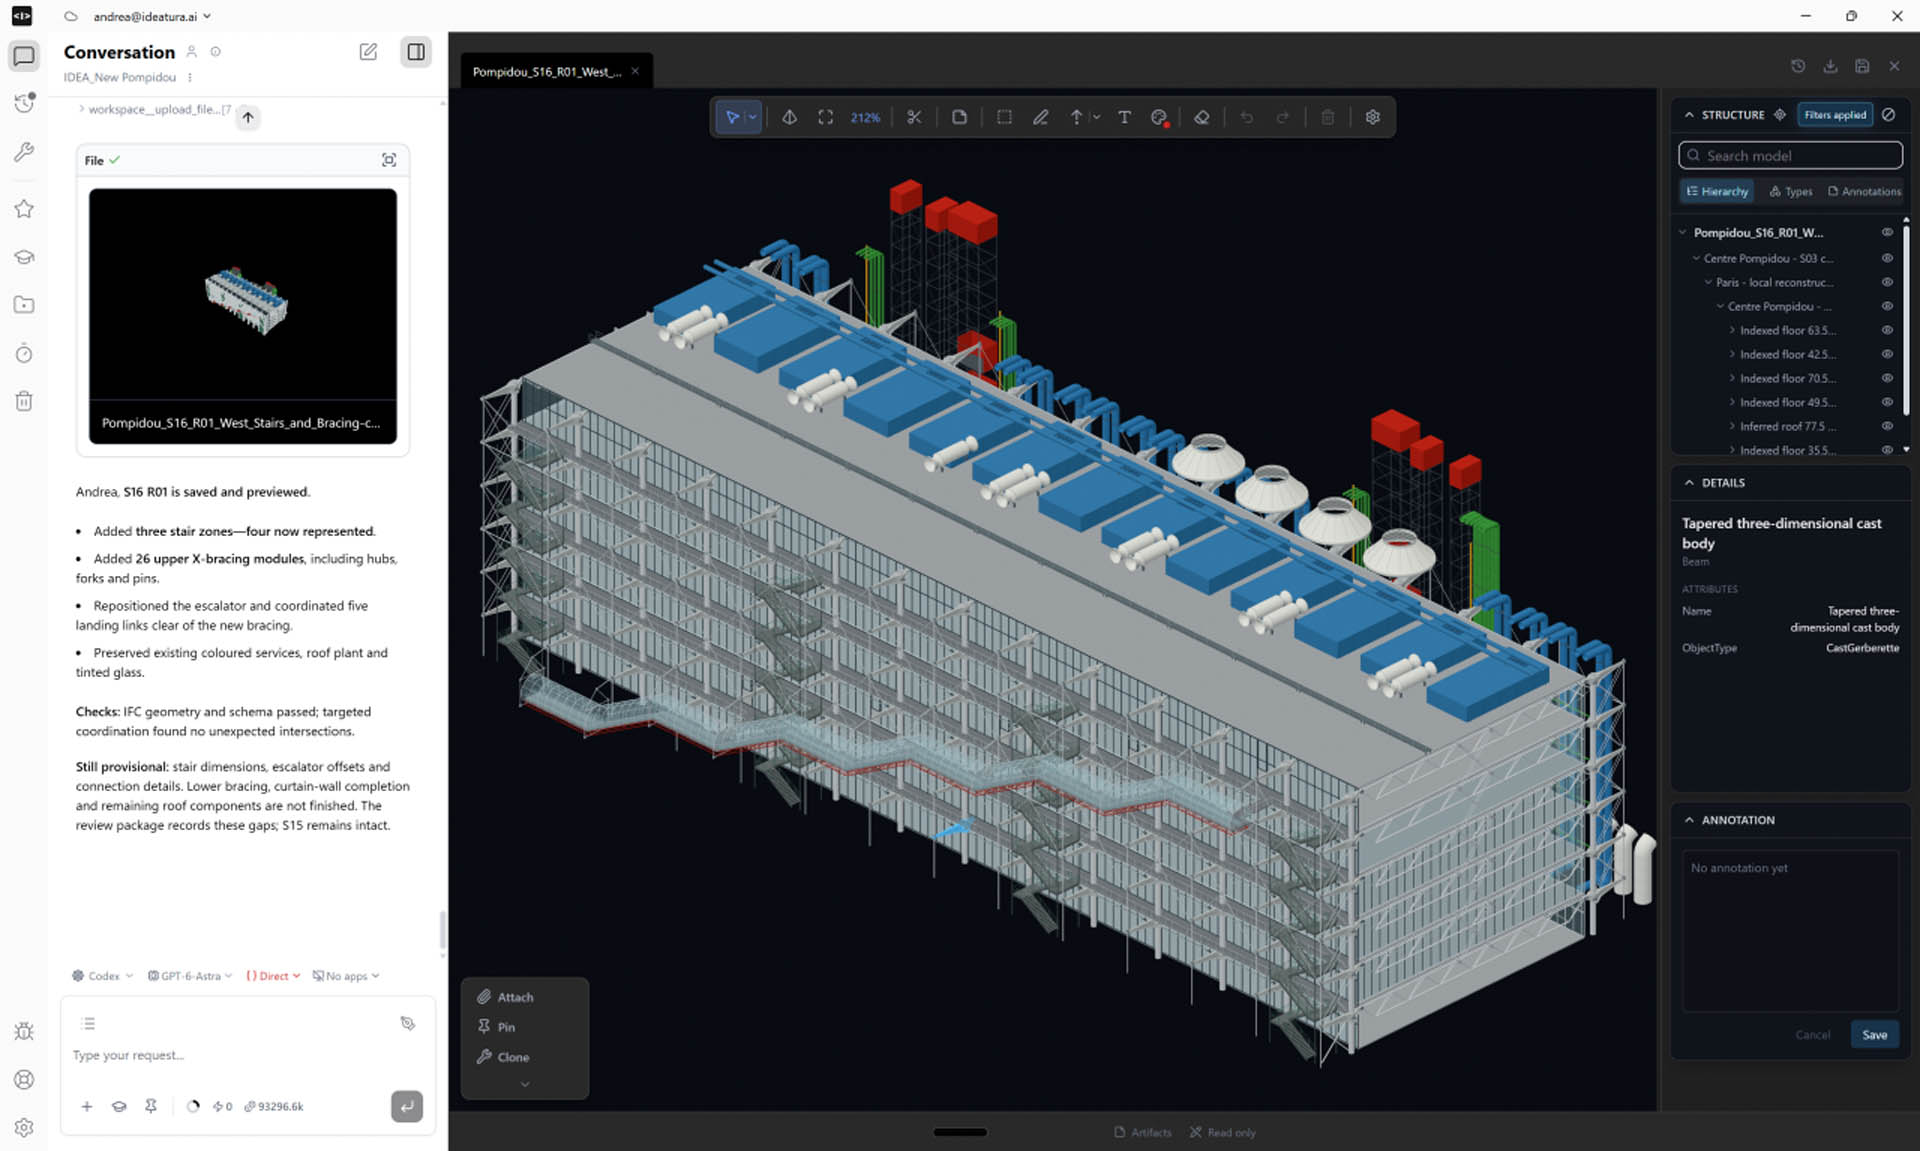Select the pencil draw tool
Viewport: 1920px width, 1151px height.
click(x=1041, y=117)
